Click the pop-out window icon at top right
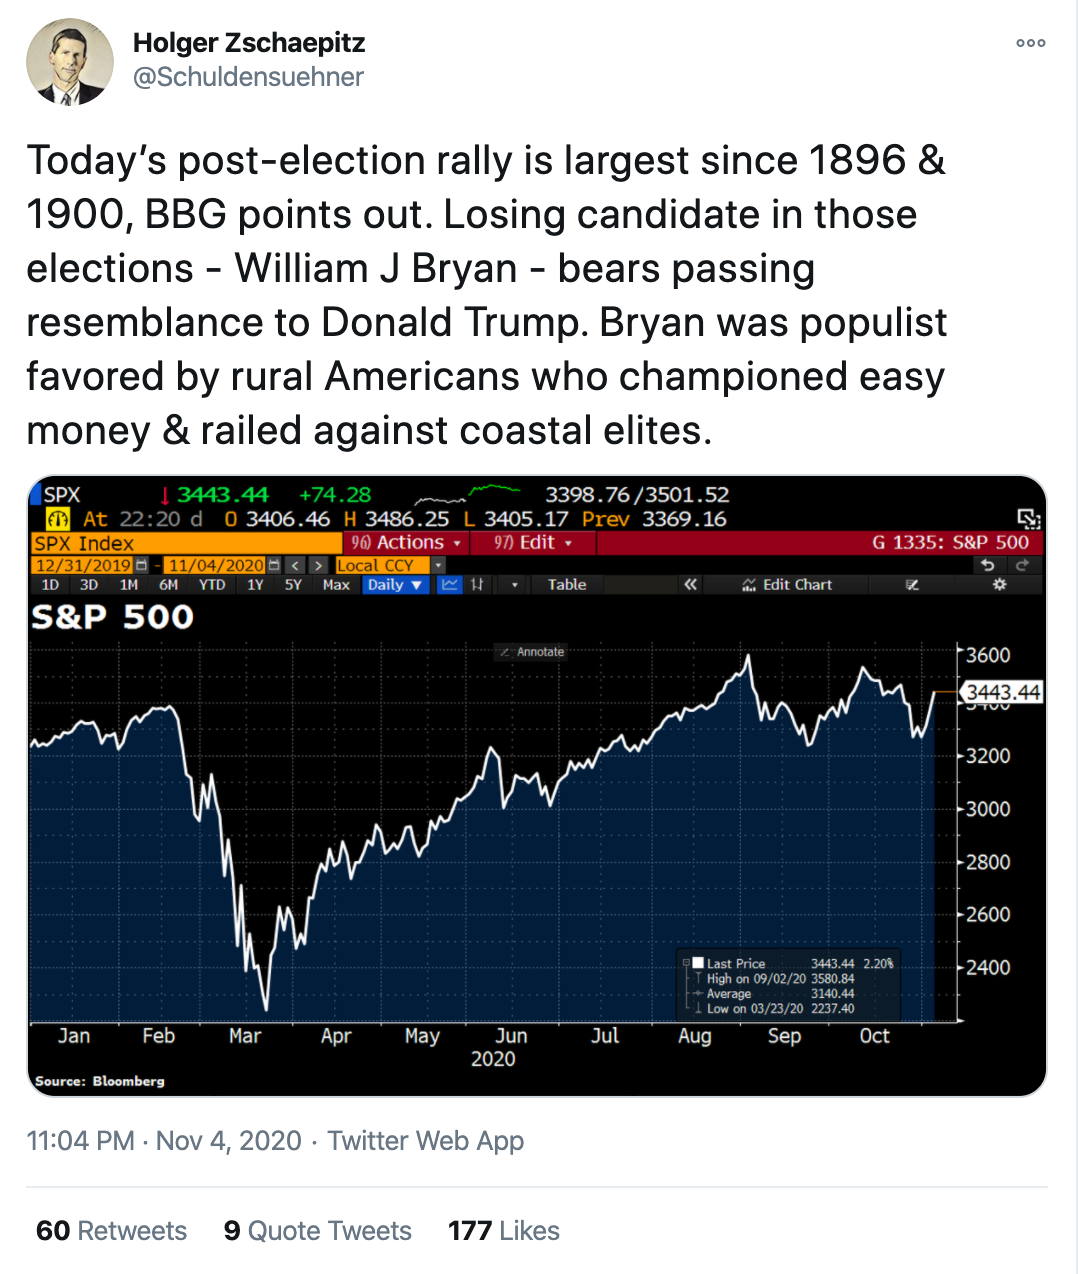This screenshot has height=1274, width=1078. pos(1028,518)
